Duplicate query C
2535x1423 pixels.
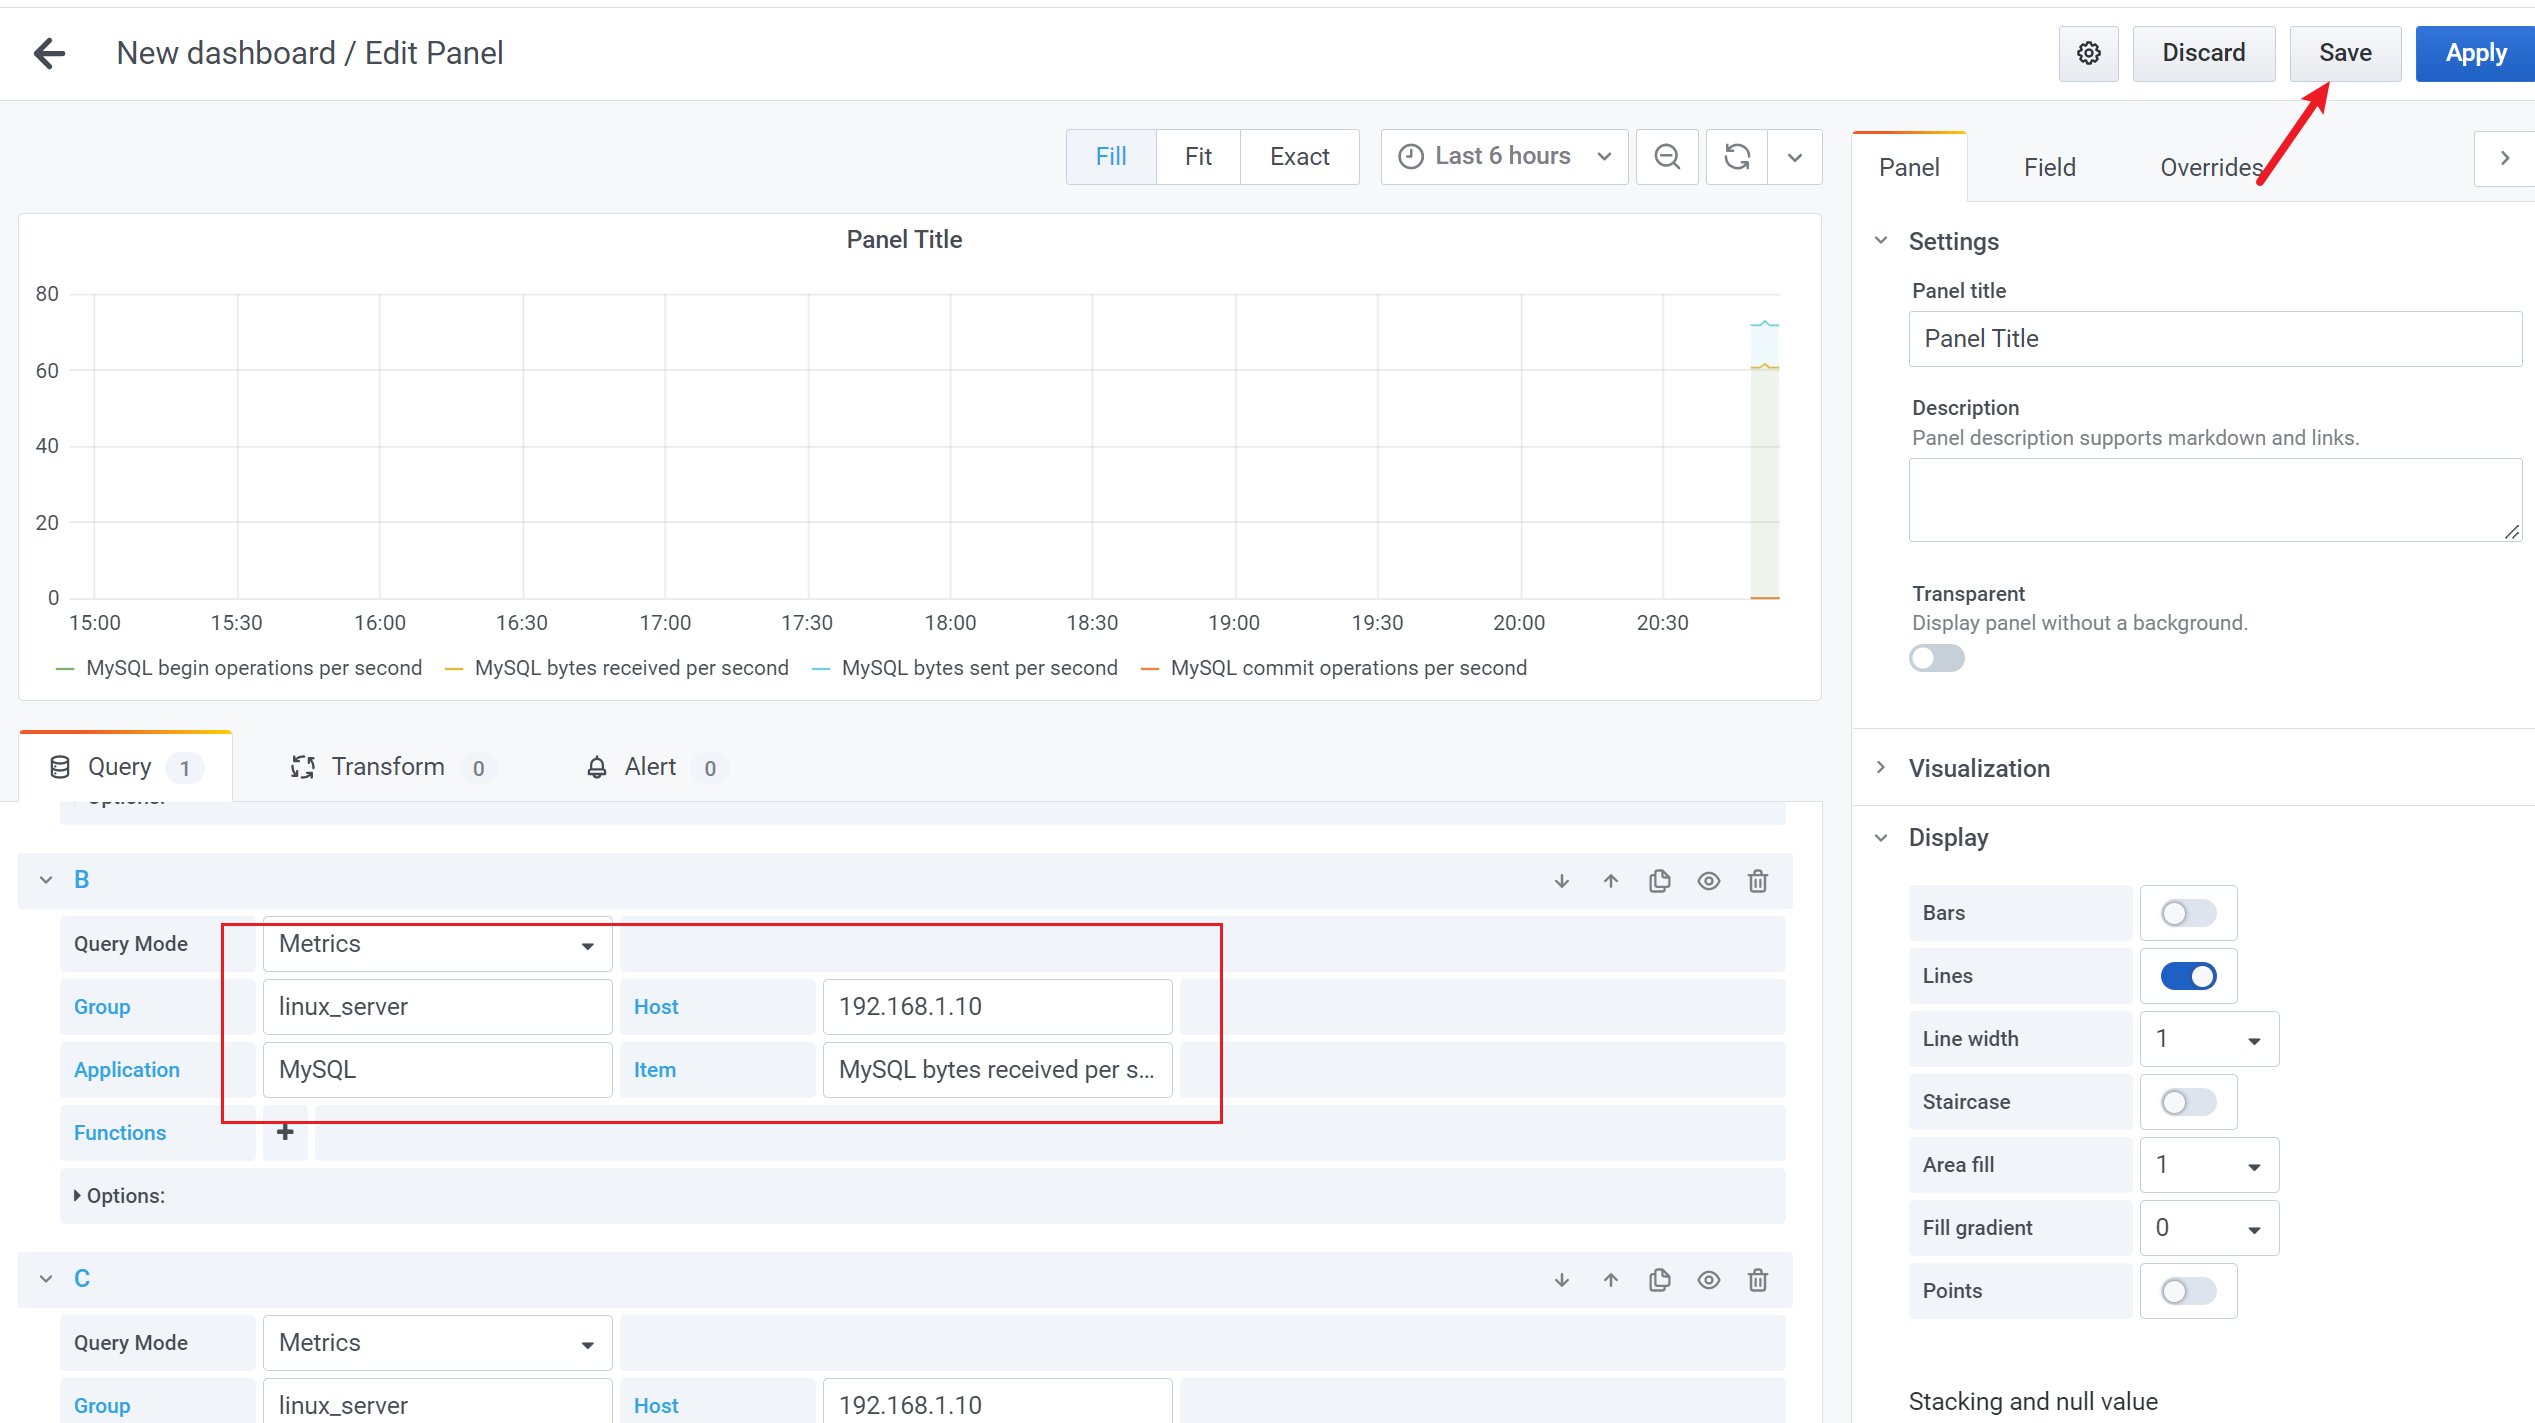1660,1280
